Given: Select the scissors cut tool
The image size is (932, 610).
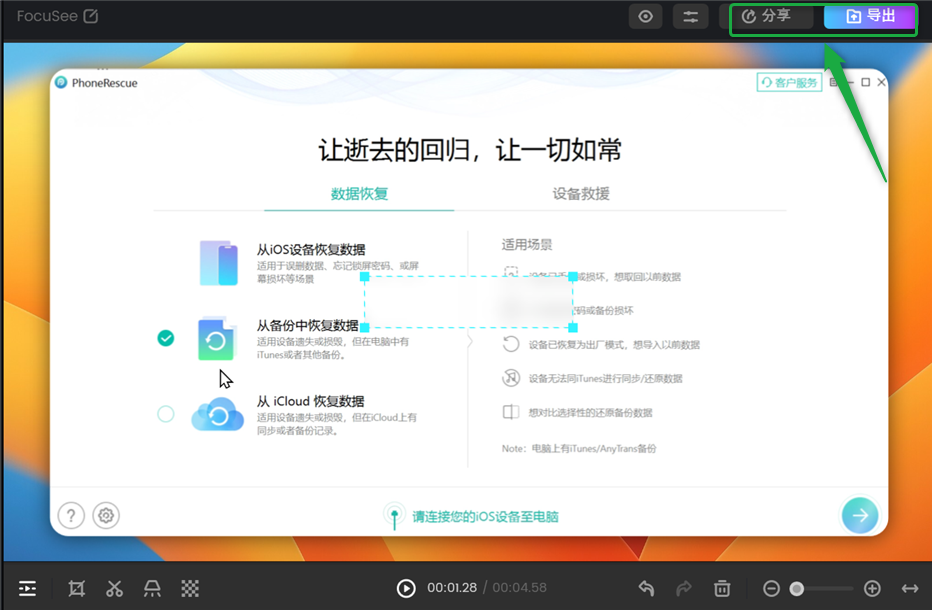Looking at the screenshot, I should point(114,589).
